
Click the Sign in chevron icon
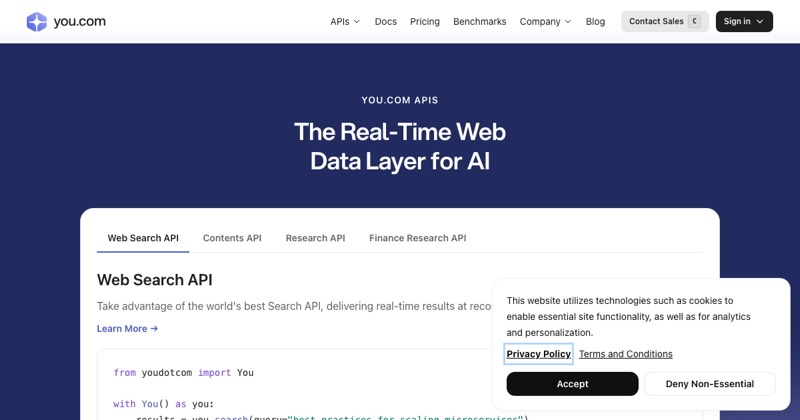pyautogui.click(x=760, y=21)
